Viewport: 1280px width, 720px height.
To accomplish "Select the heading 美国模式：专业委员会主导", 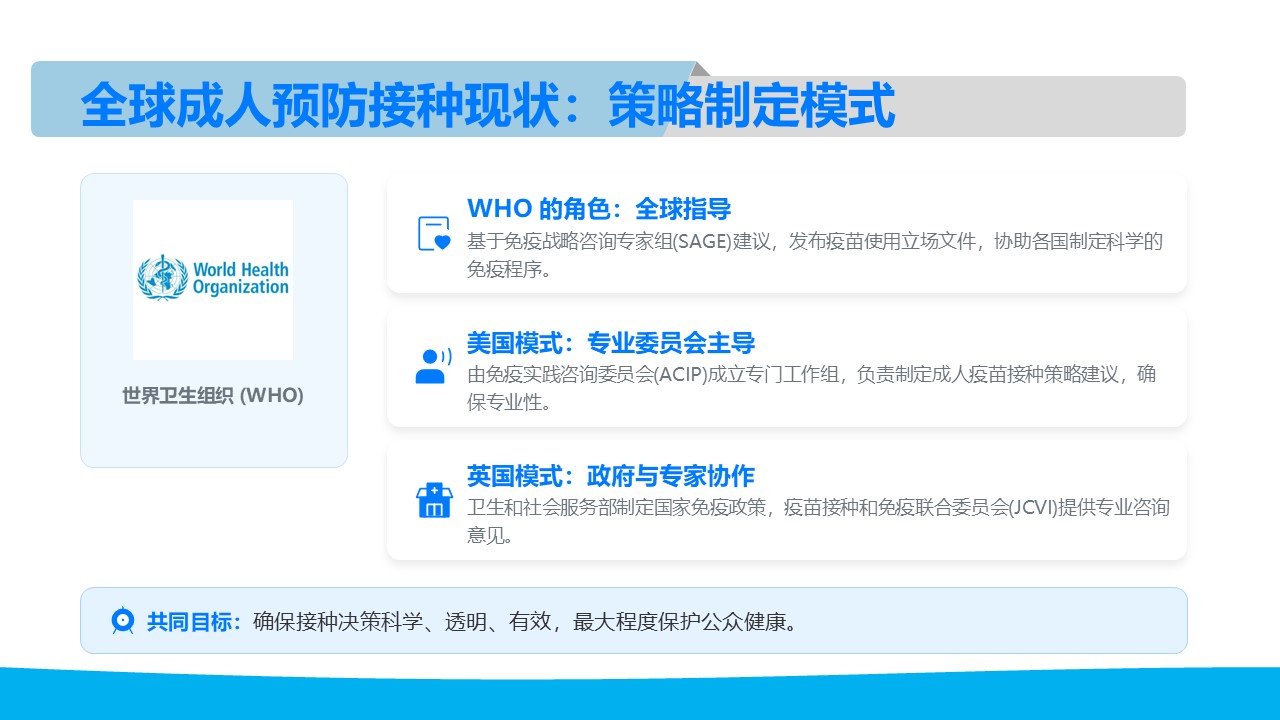I will coord(610,343).
